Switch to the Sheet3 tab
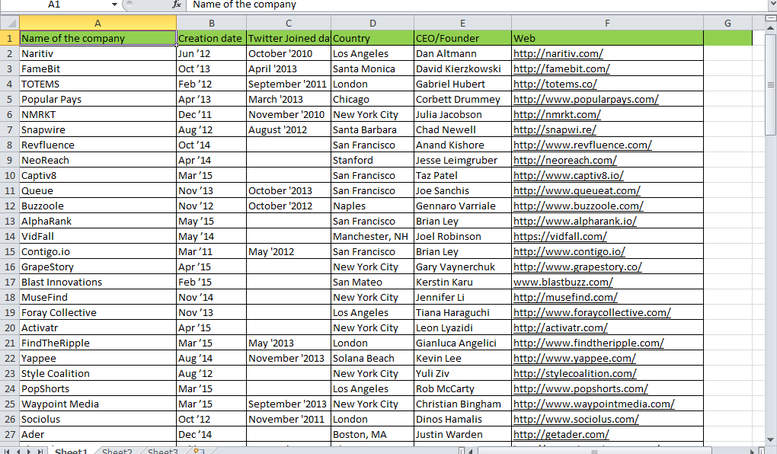Image resolution: width=777 pixels, height=454 pixels. point(163,451)
